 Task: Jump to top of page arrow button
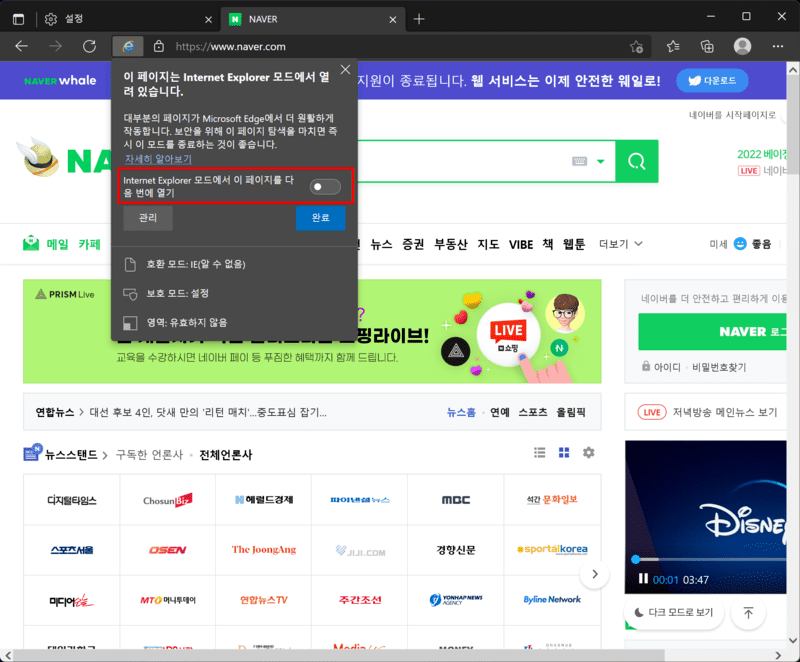coord(748,613)
